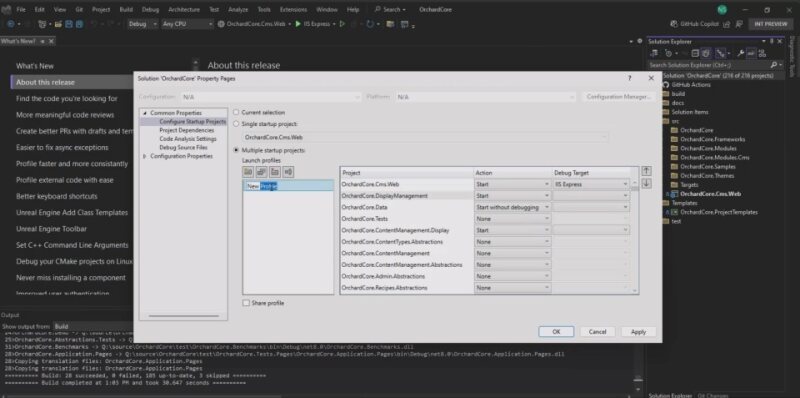Click Cancel in the Property Pages dialog
800x398 pixels.
(597, 332)
